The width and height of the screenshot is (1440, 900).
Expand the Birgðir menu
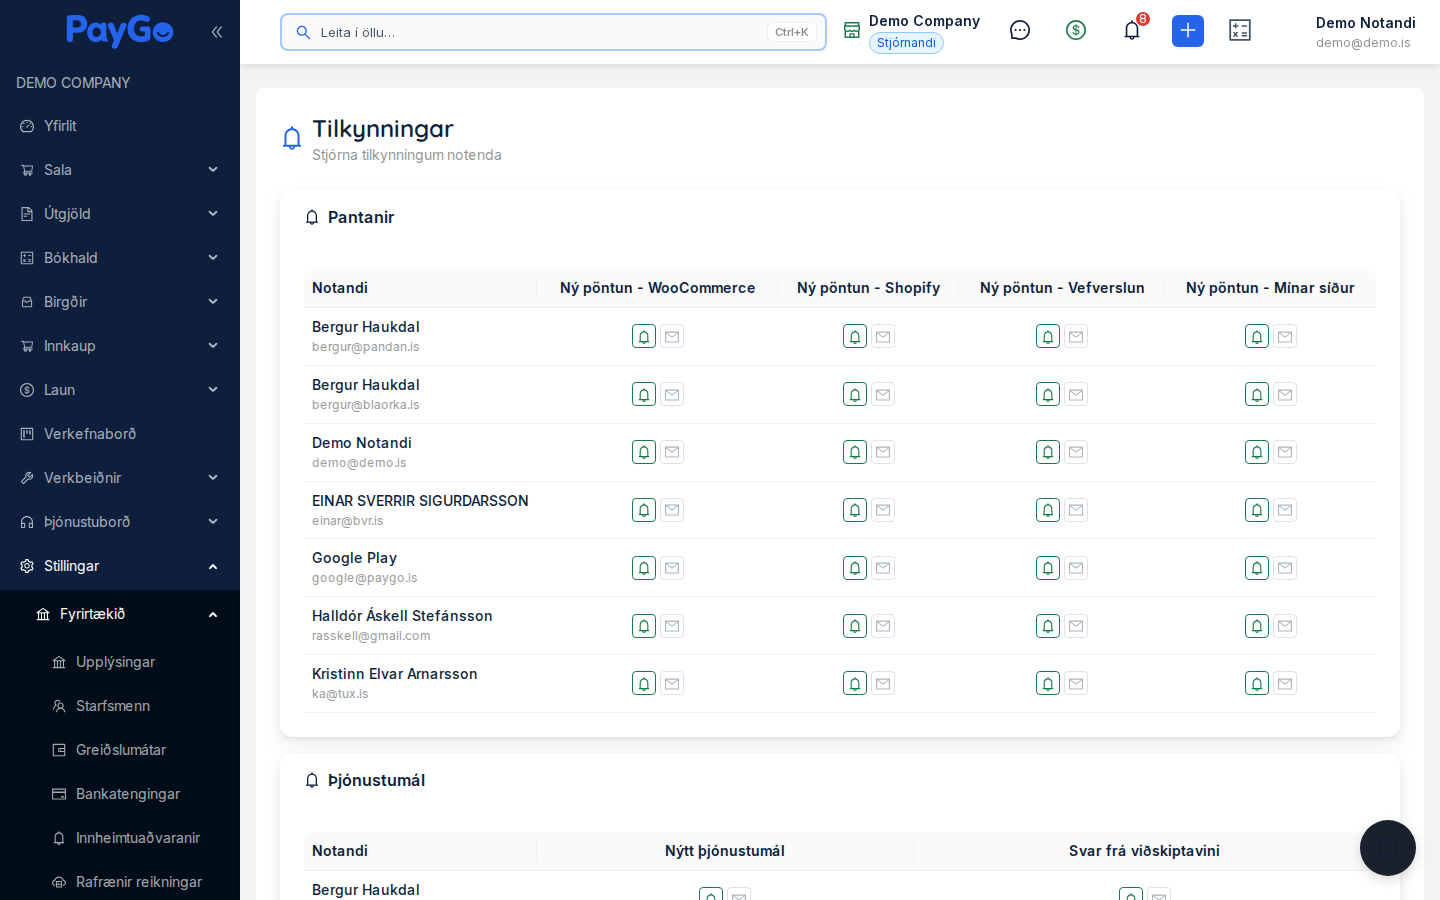coord(120,302)
